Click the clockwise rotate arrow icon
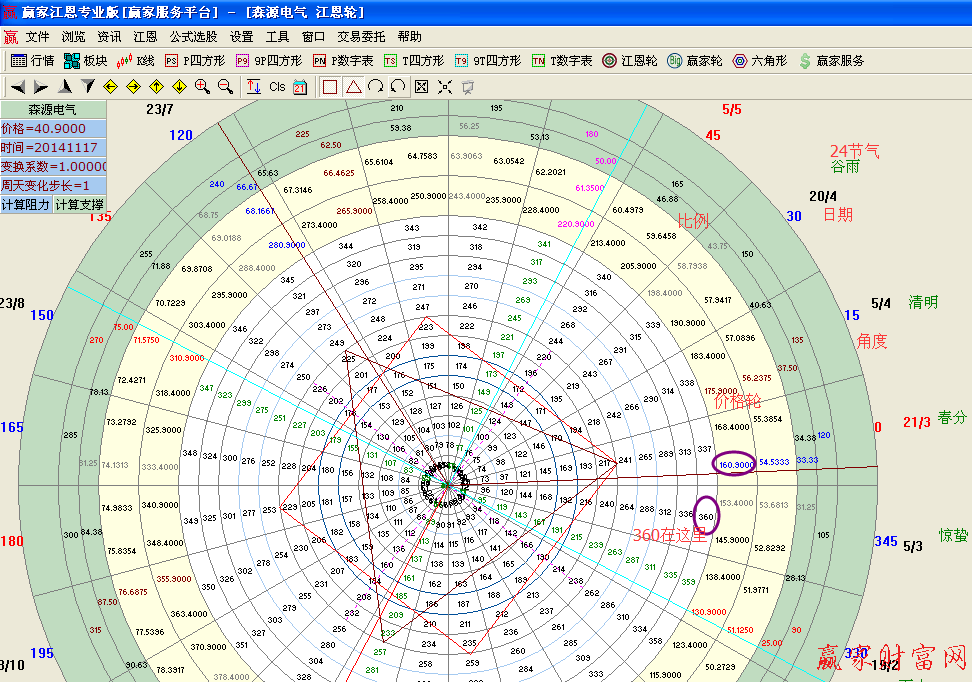The image size is (972, 682). (x=376, y=87)
